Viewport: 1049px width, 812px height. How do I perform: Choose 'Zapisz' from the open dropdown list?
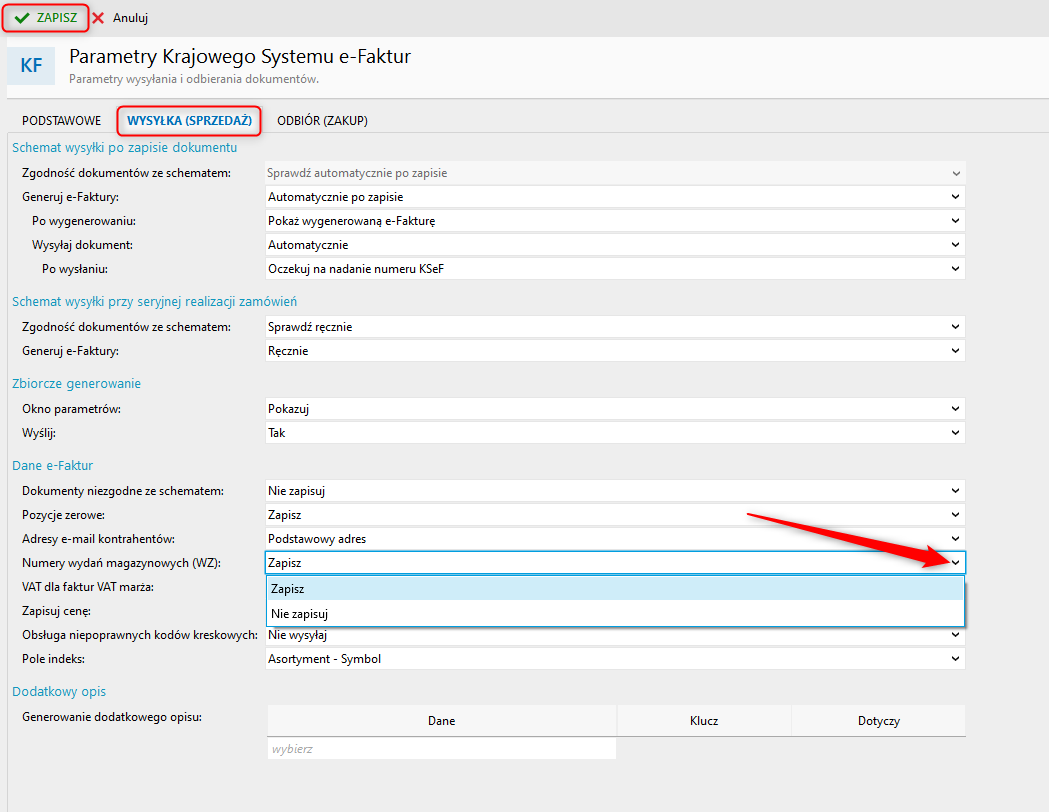pos(614,589)
